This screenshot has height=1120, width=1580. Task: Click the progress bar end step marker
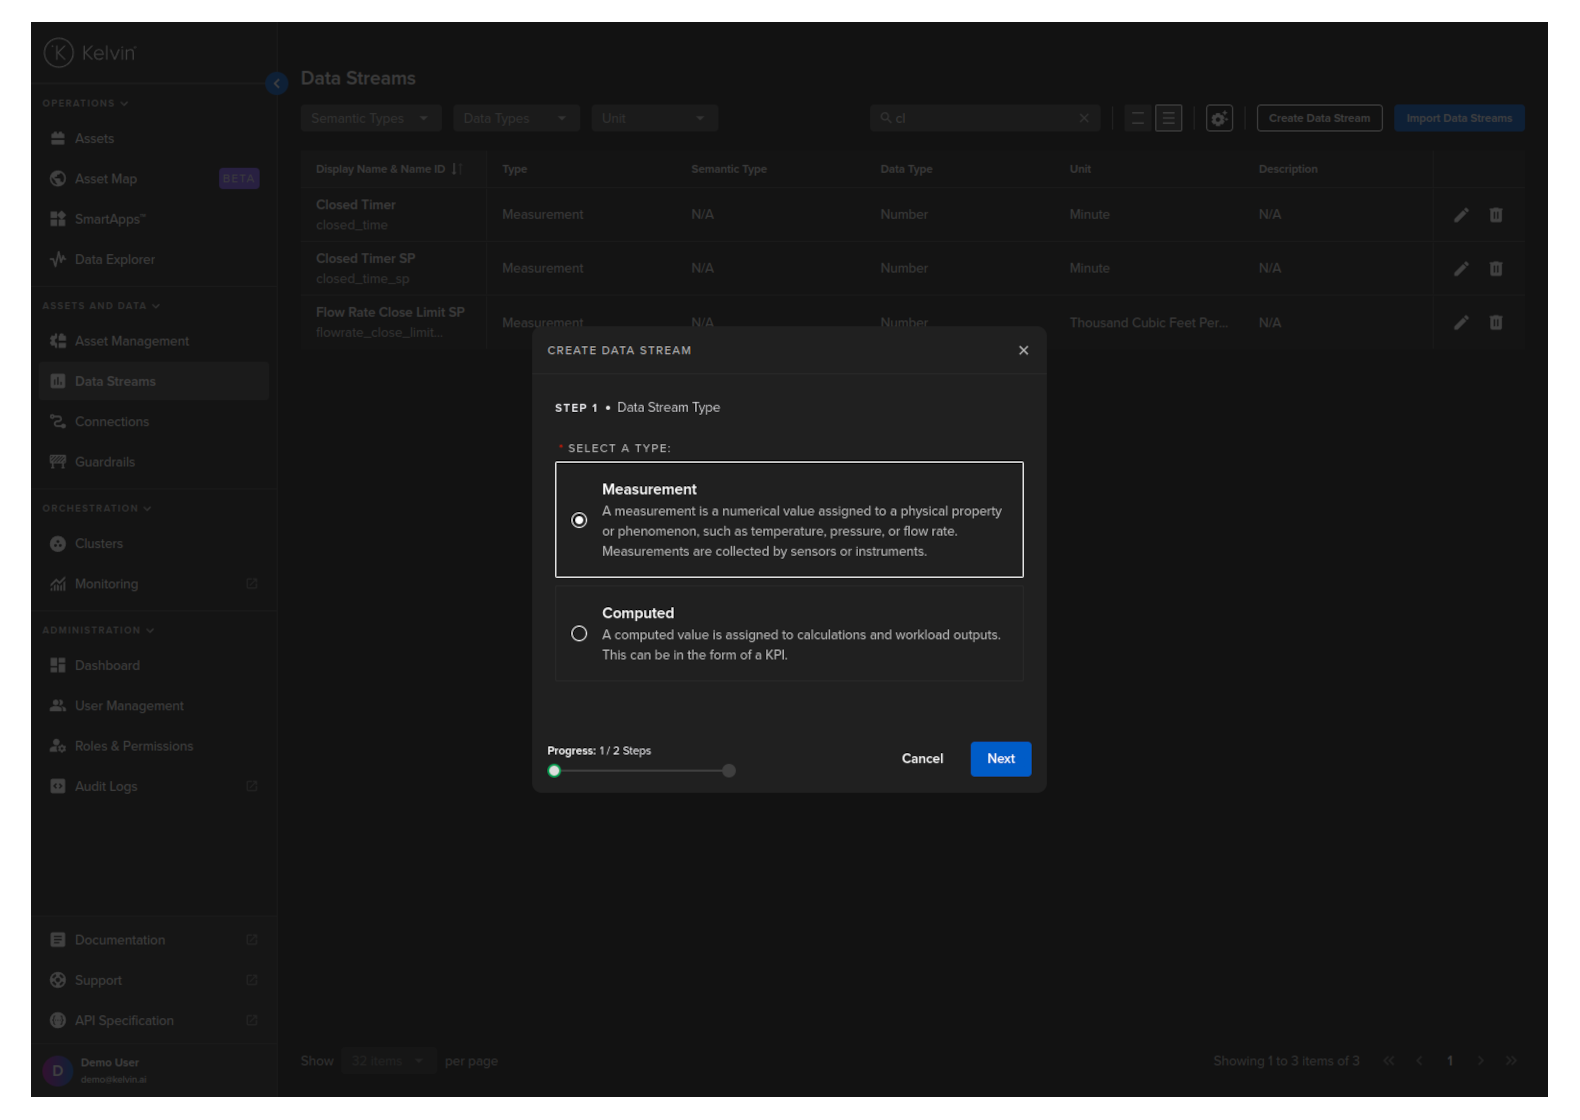[x=729, y=771]
